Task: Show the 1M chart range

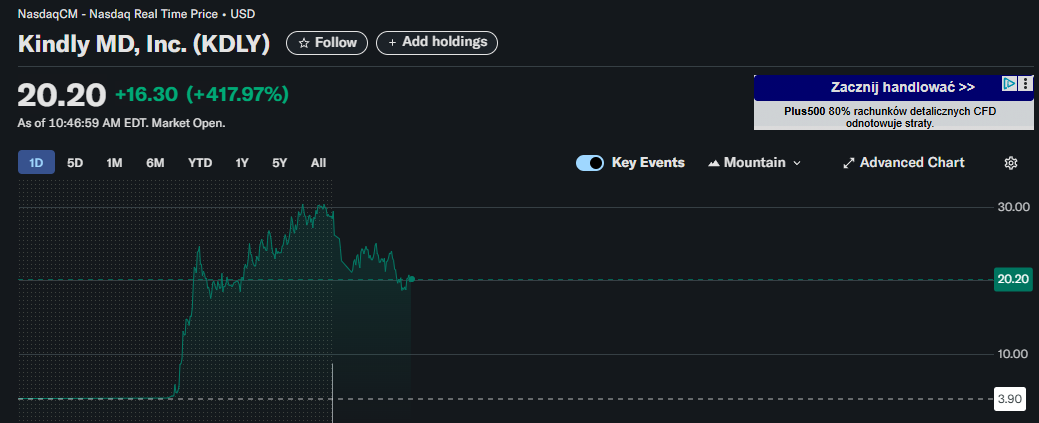Action: (114, 163)
